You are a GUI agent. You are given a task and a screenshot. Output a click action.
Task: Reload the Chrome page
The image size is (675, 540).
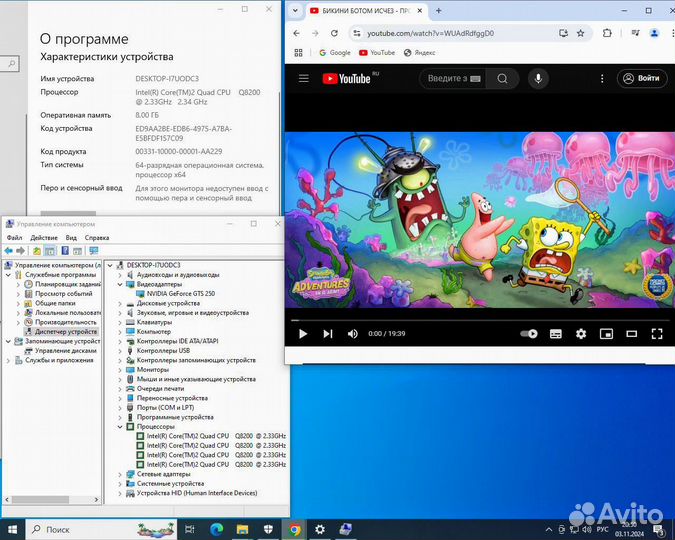click(x=334, y=33)
